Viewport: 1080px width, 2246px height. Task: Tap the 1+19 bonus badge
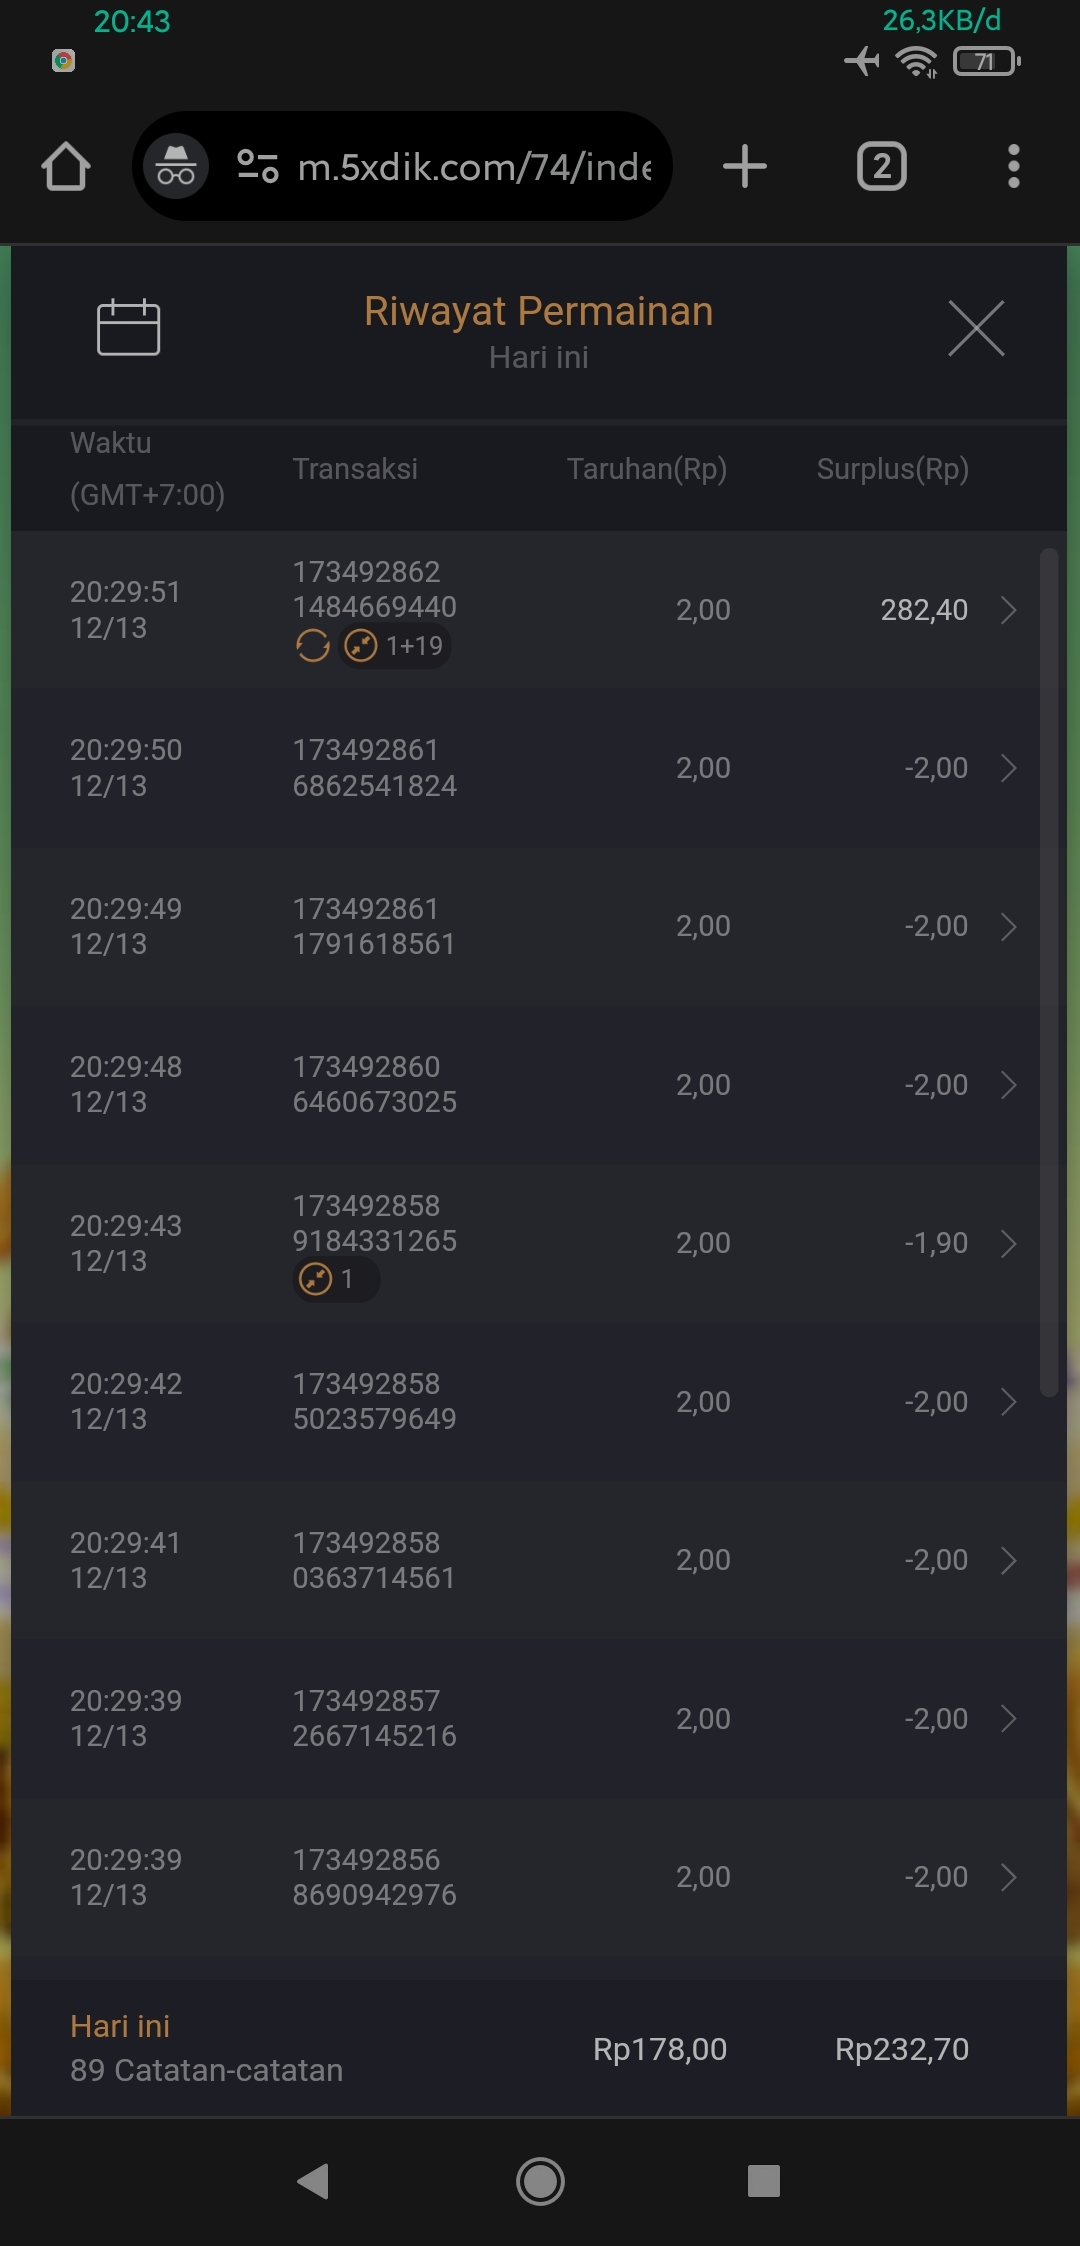point(396,646)
